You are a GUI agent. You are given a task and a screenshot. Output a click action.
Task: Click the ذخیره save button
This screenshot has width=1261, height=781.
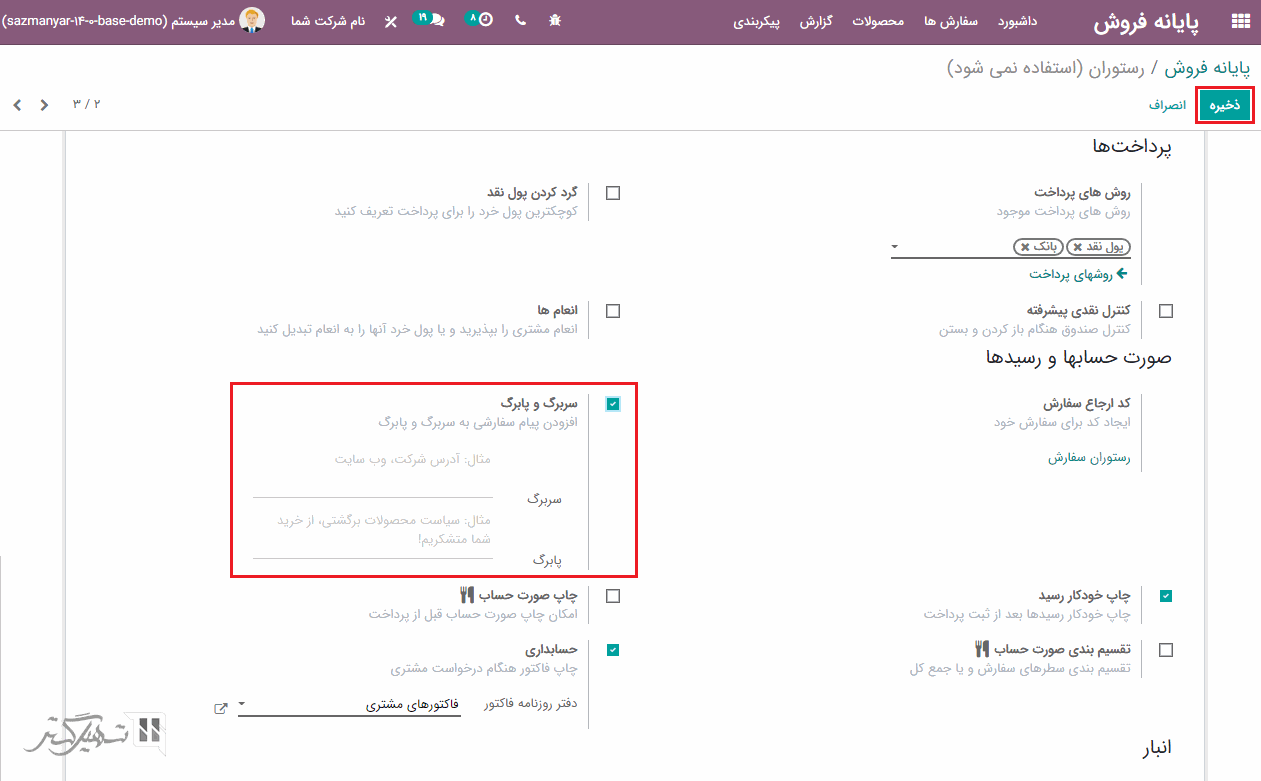[x=1225, y=105]
